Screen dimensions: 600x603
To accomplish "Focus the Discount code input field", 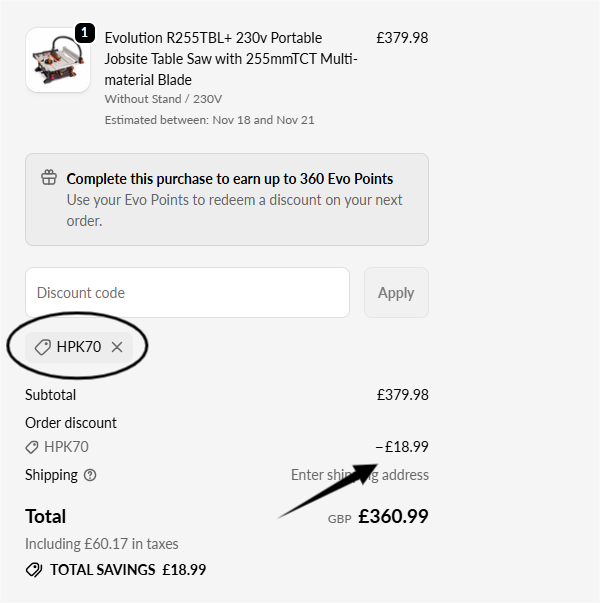I will tap(187, 293).
